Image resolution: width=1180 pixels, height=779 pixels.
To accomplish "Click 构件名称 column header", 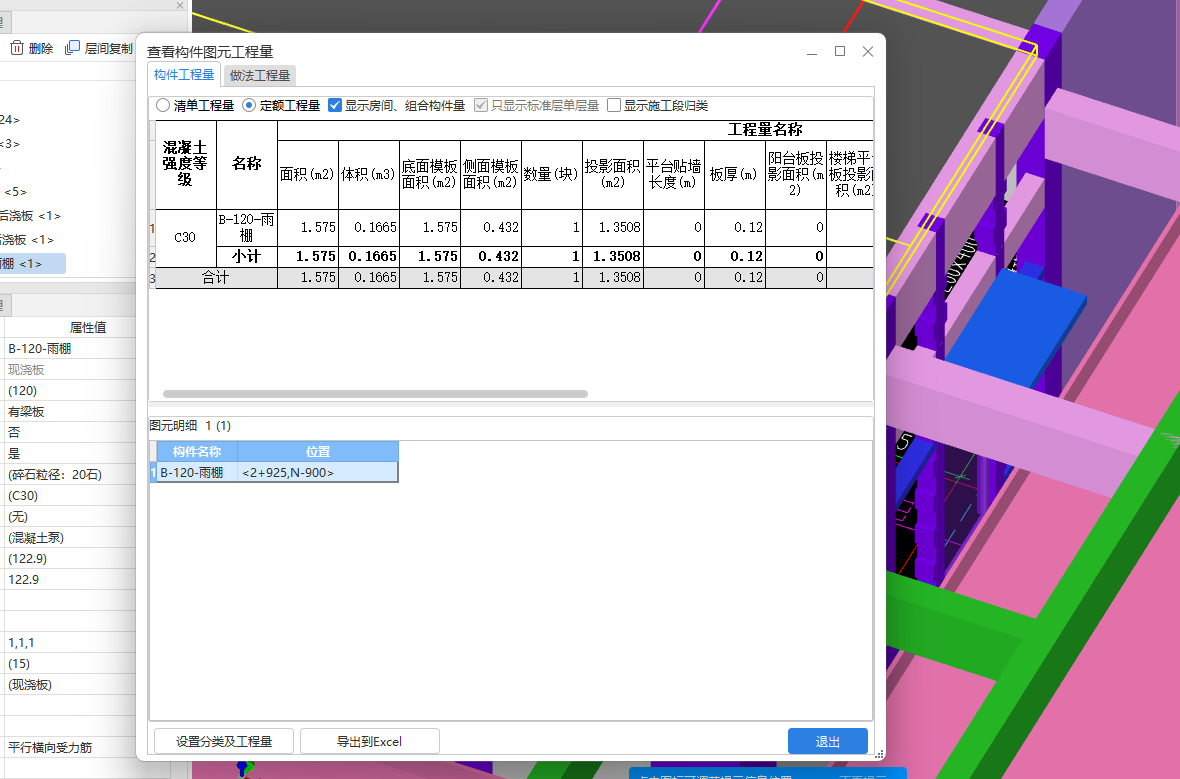I will pyautogui.click(x=196, y=452).
